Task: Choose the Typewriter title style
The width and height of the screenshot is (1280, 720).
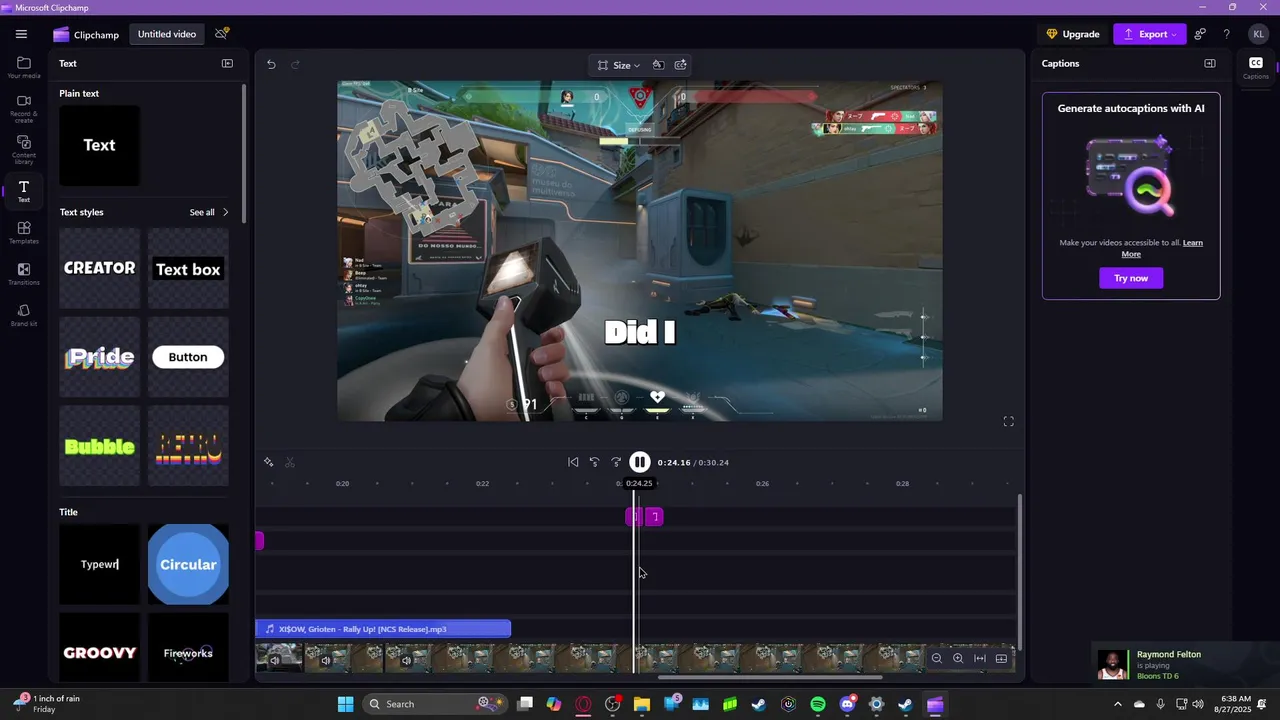Action: [x=99, y=564]
